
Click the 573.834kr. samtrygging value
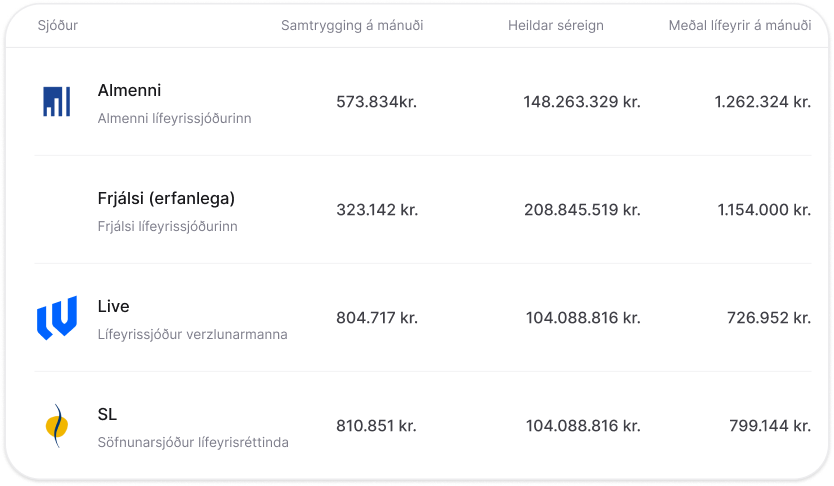[x=376, y=102]
